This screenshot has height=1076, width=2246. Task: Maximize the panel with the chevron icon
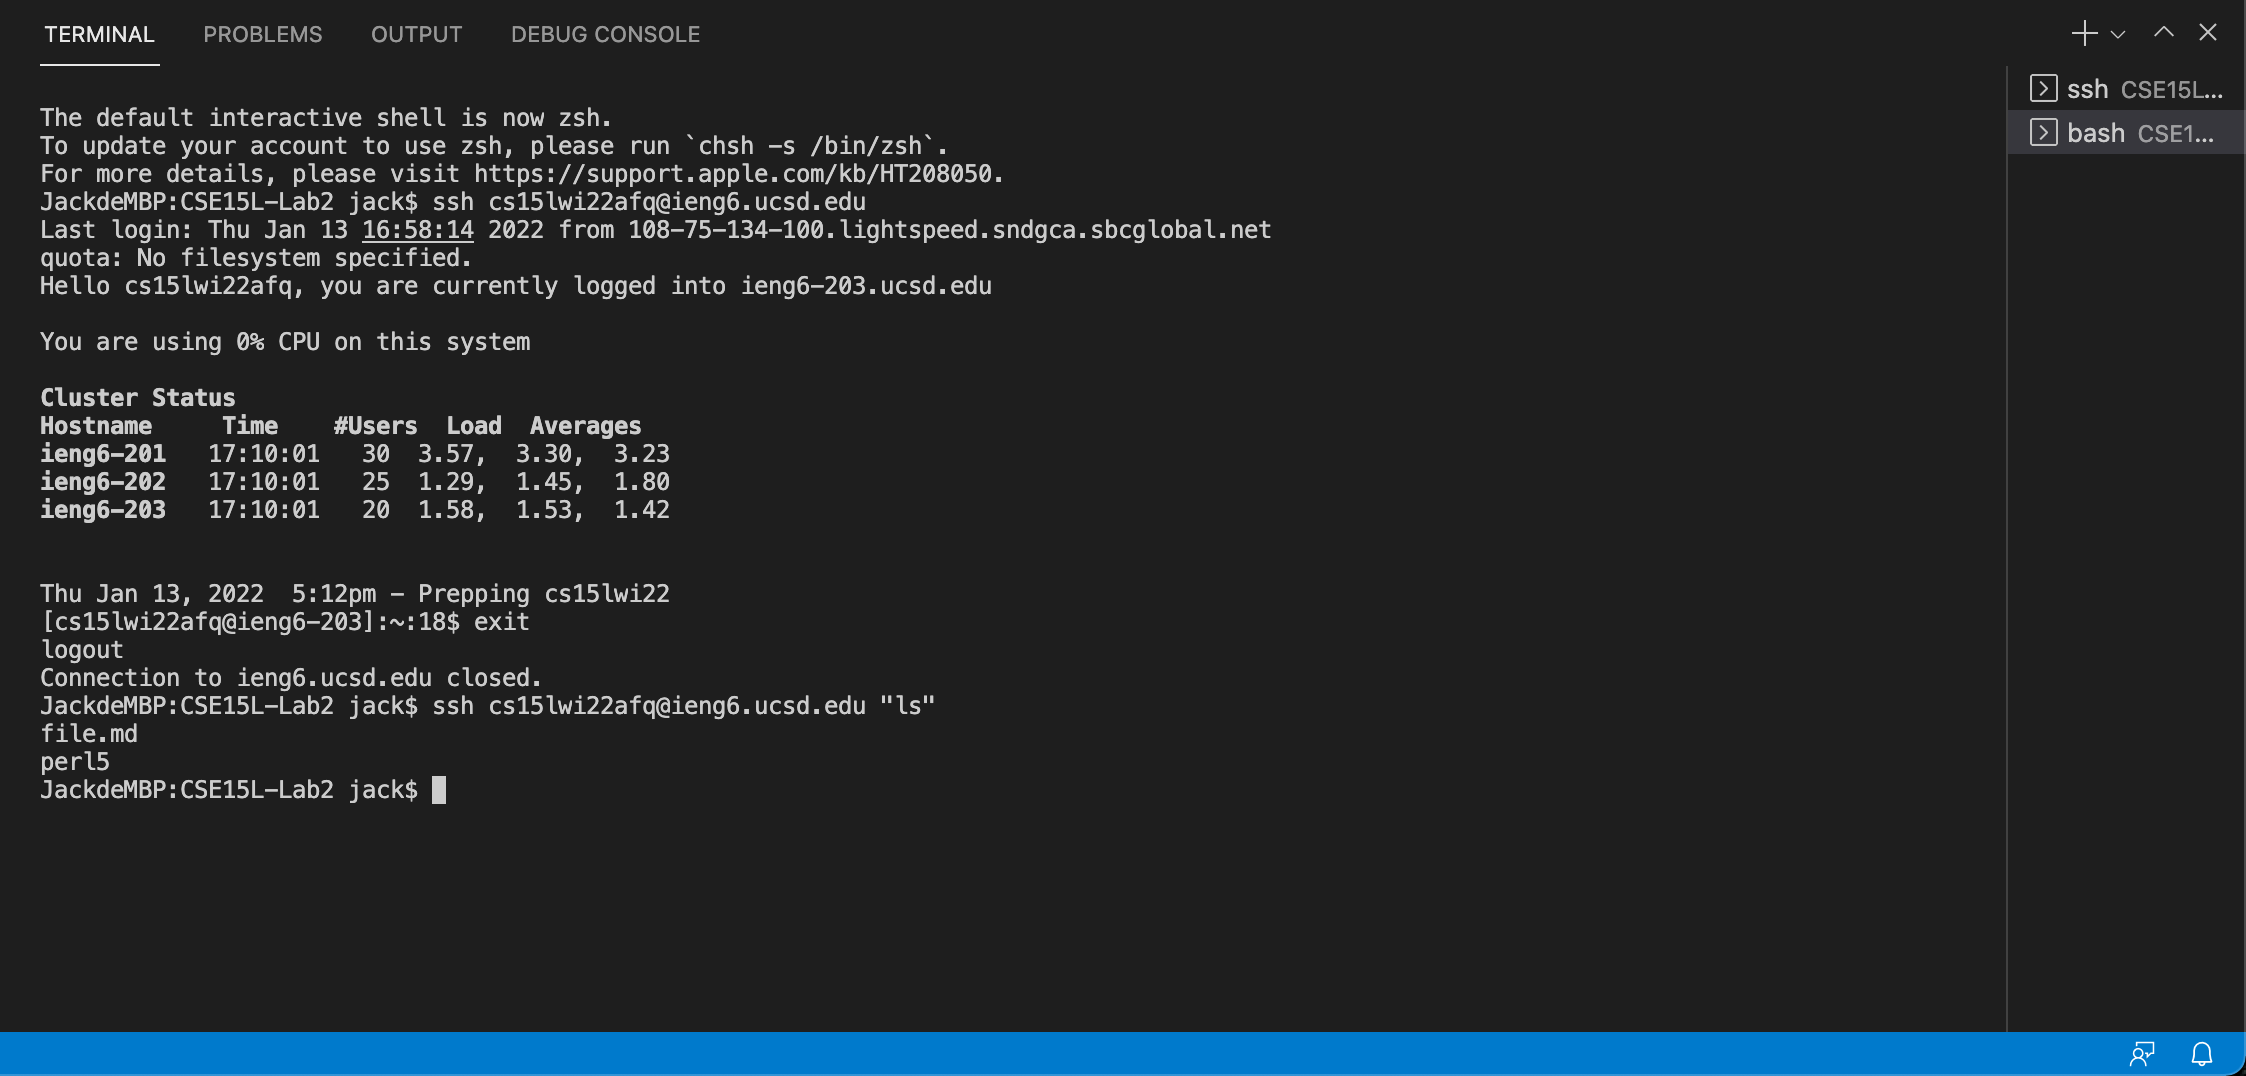point(2163,33)
